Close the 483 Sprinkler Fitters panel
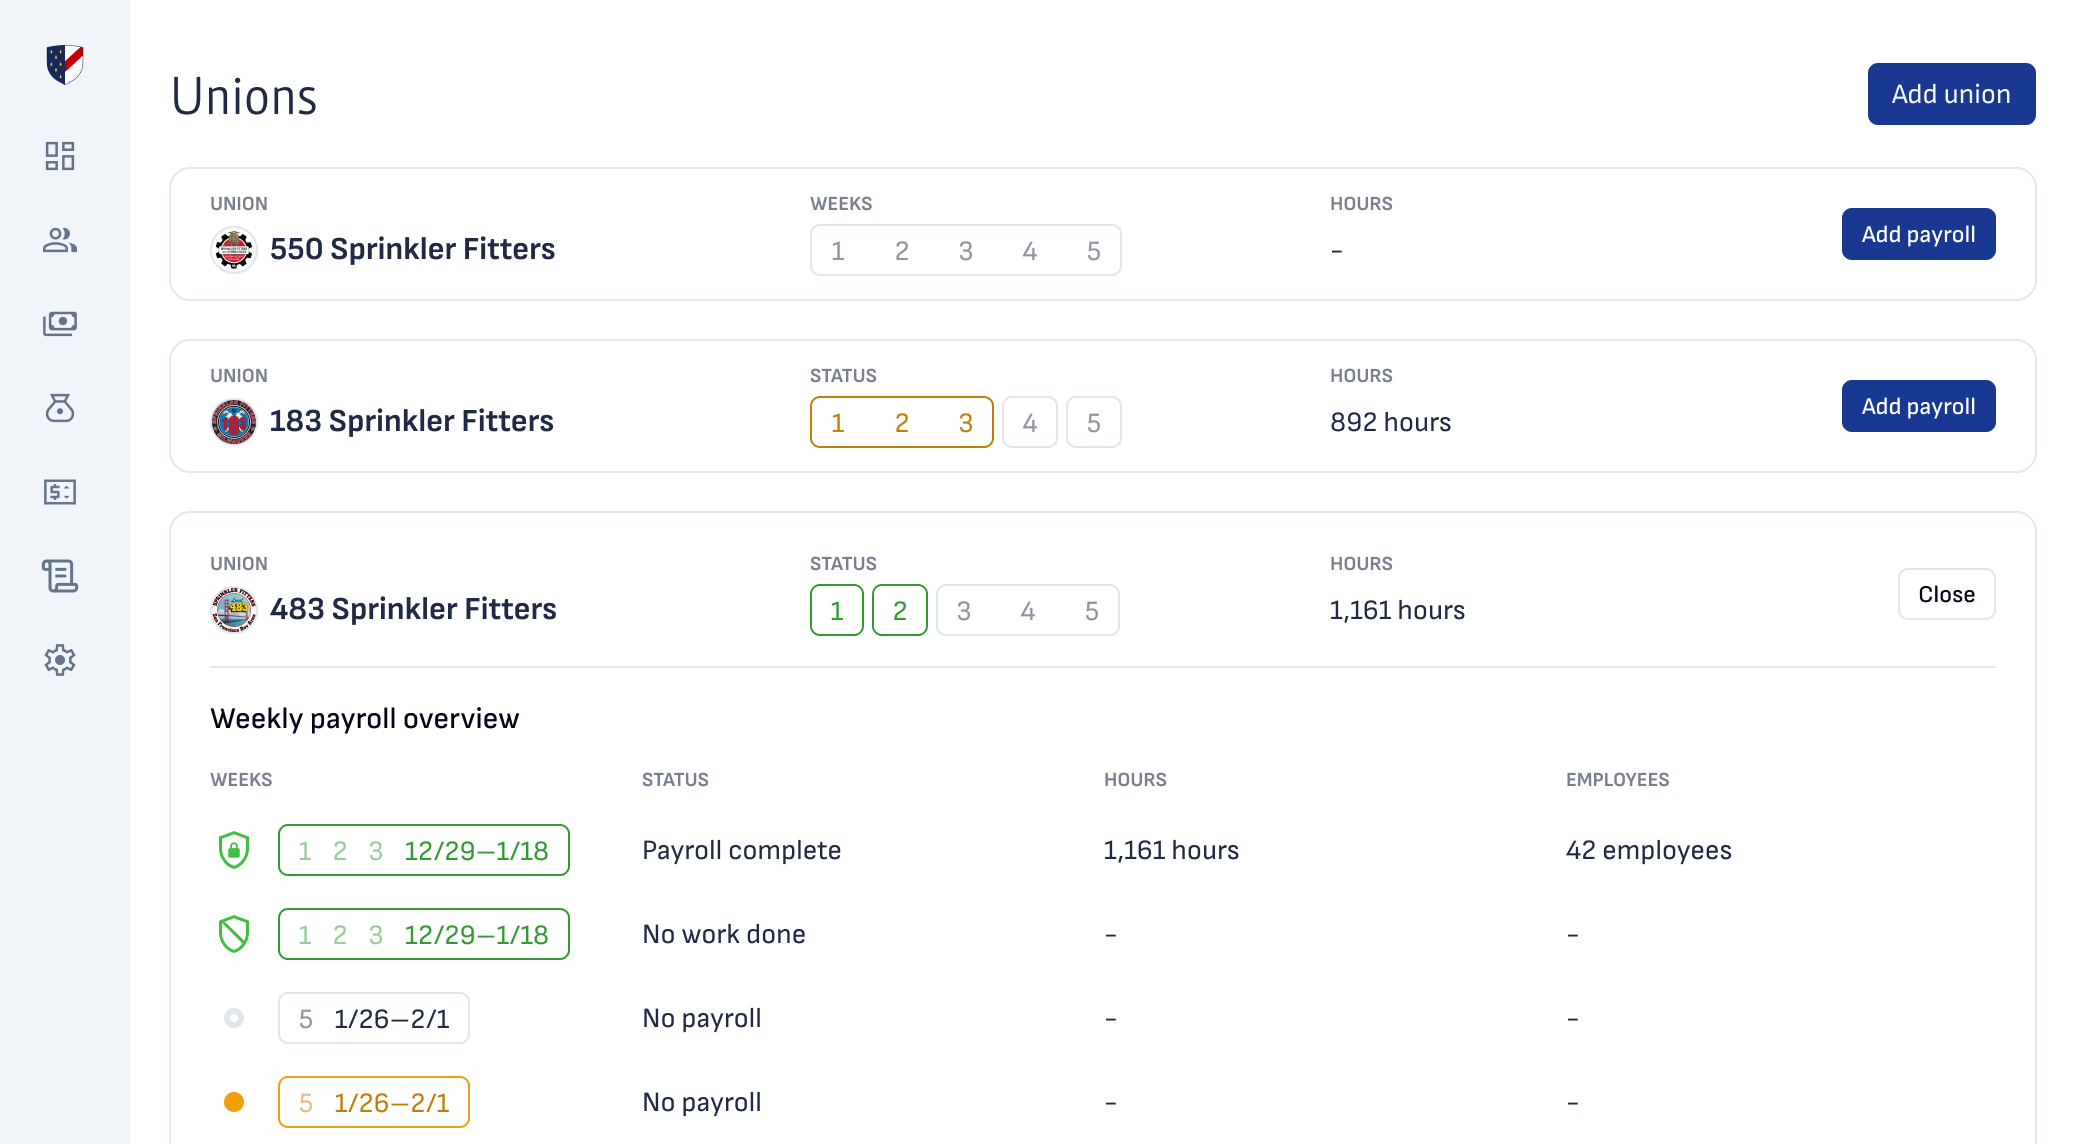2076x1144 pixels. click(1946, 594)
